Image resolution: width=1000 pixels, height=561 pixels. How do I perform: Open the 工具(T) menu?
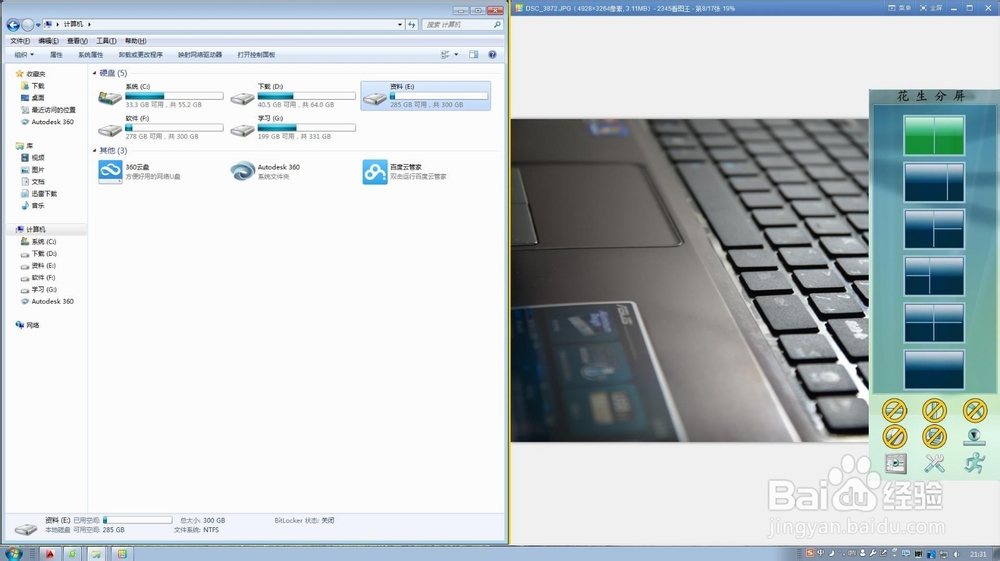[106, 41]
